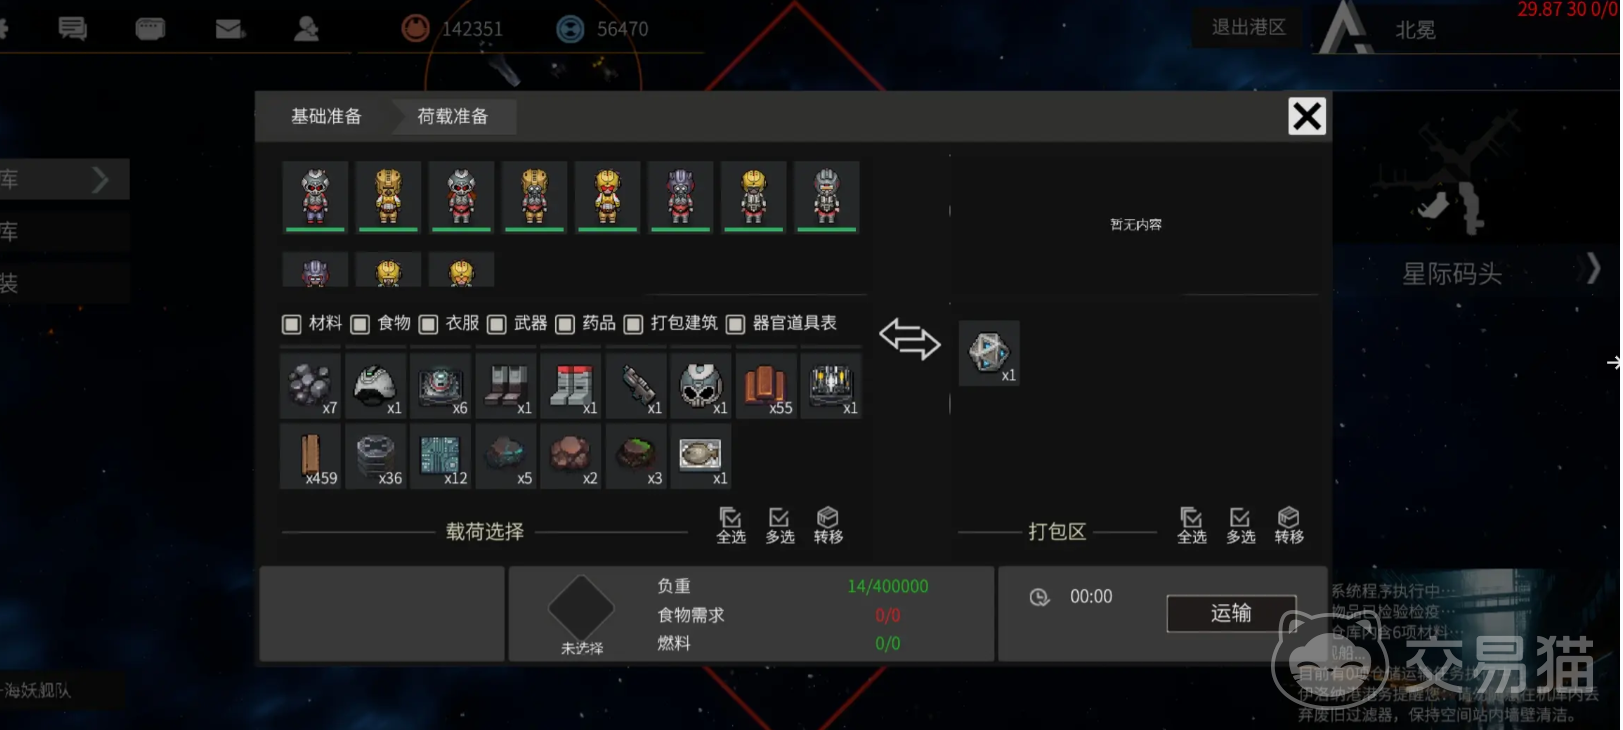The height and width of the screenshot is (730, 1623).
Task: Enable the 食物 filter checkbox
Action: (361, 324)
